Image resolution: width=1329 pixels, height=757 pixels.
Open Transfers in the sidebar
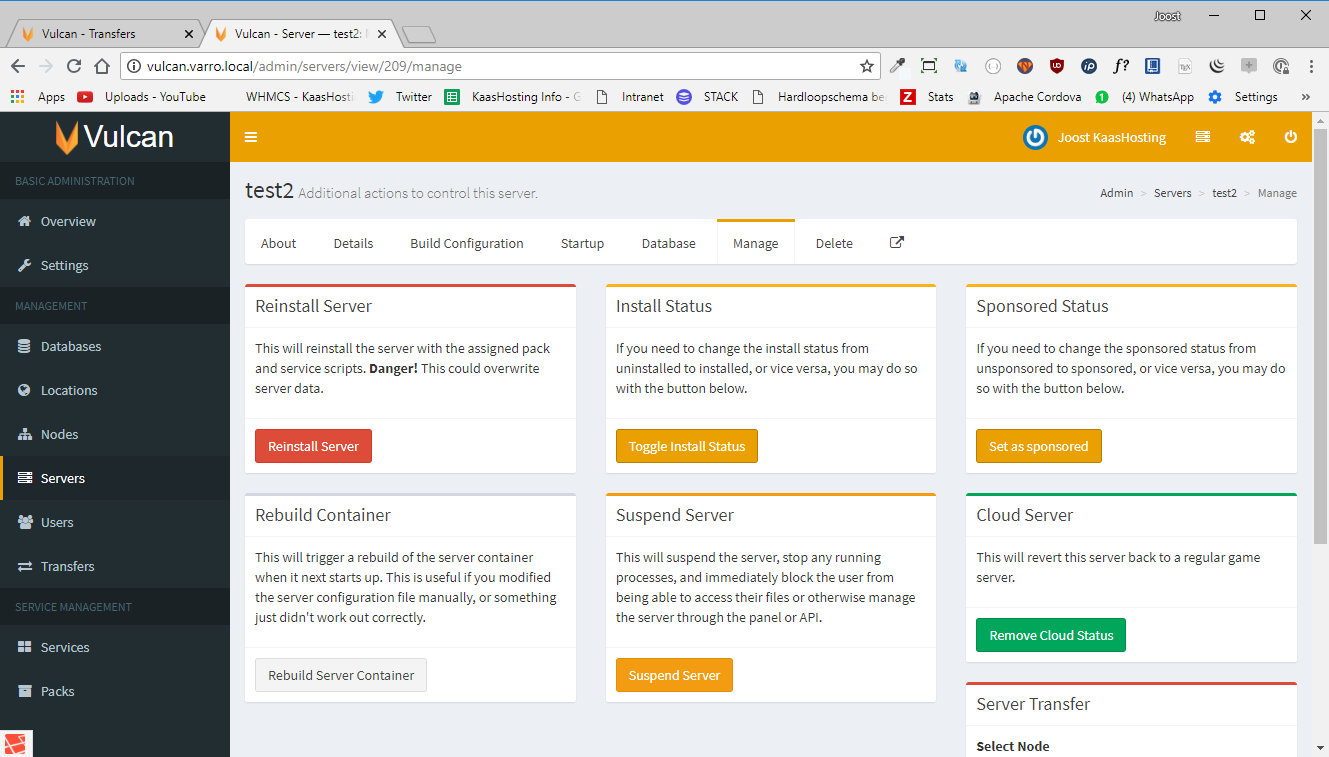(67, 566)
